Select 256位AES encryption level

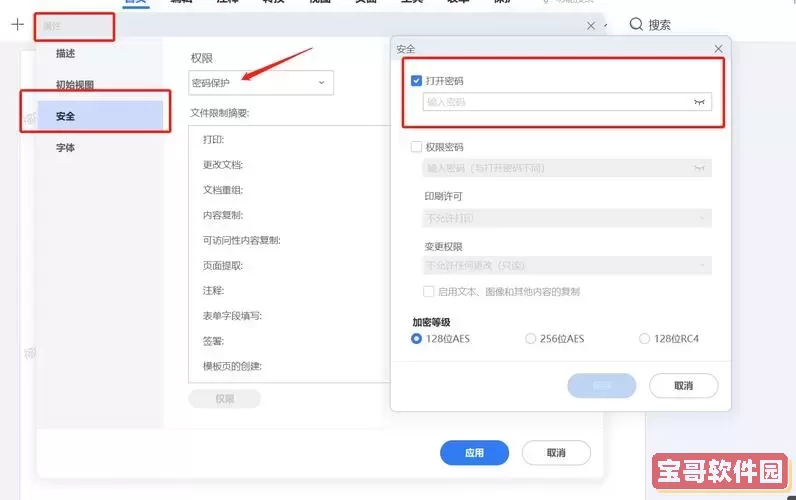(531, 339)
